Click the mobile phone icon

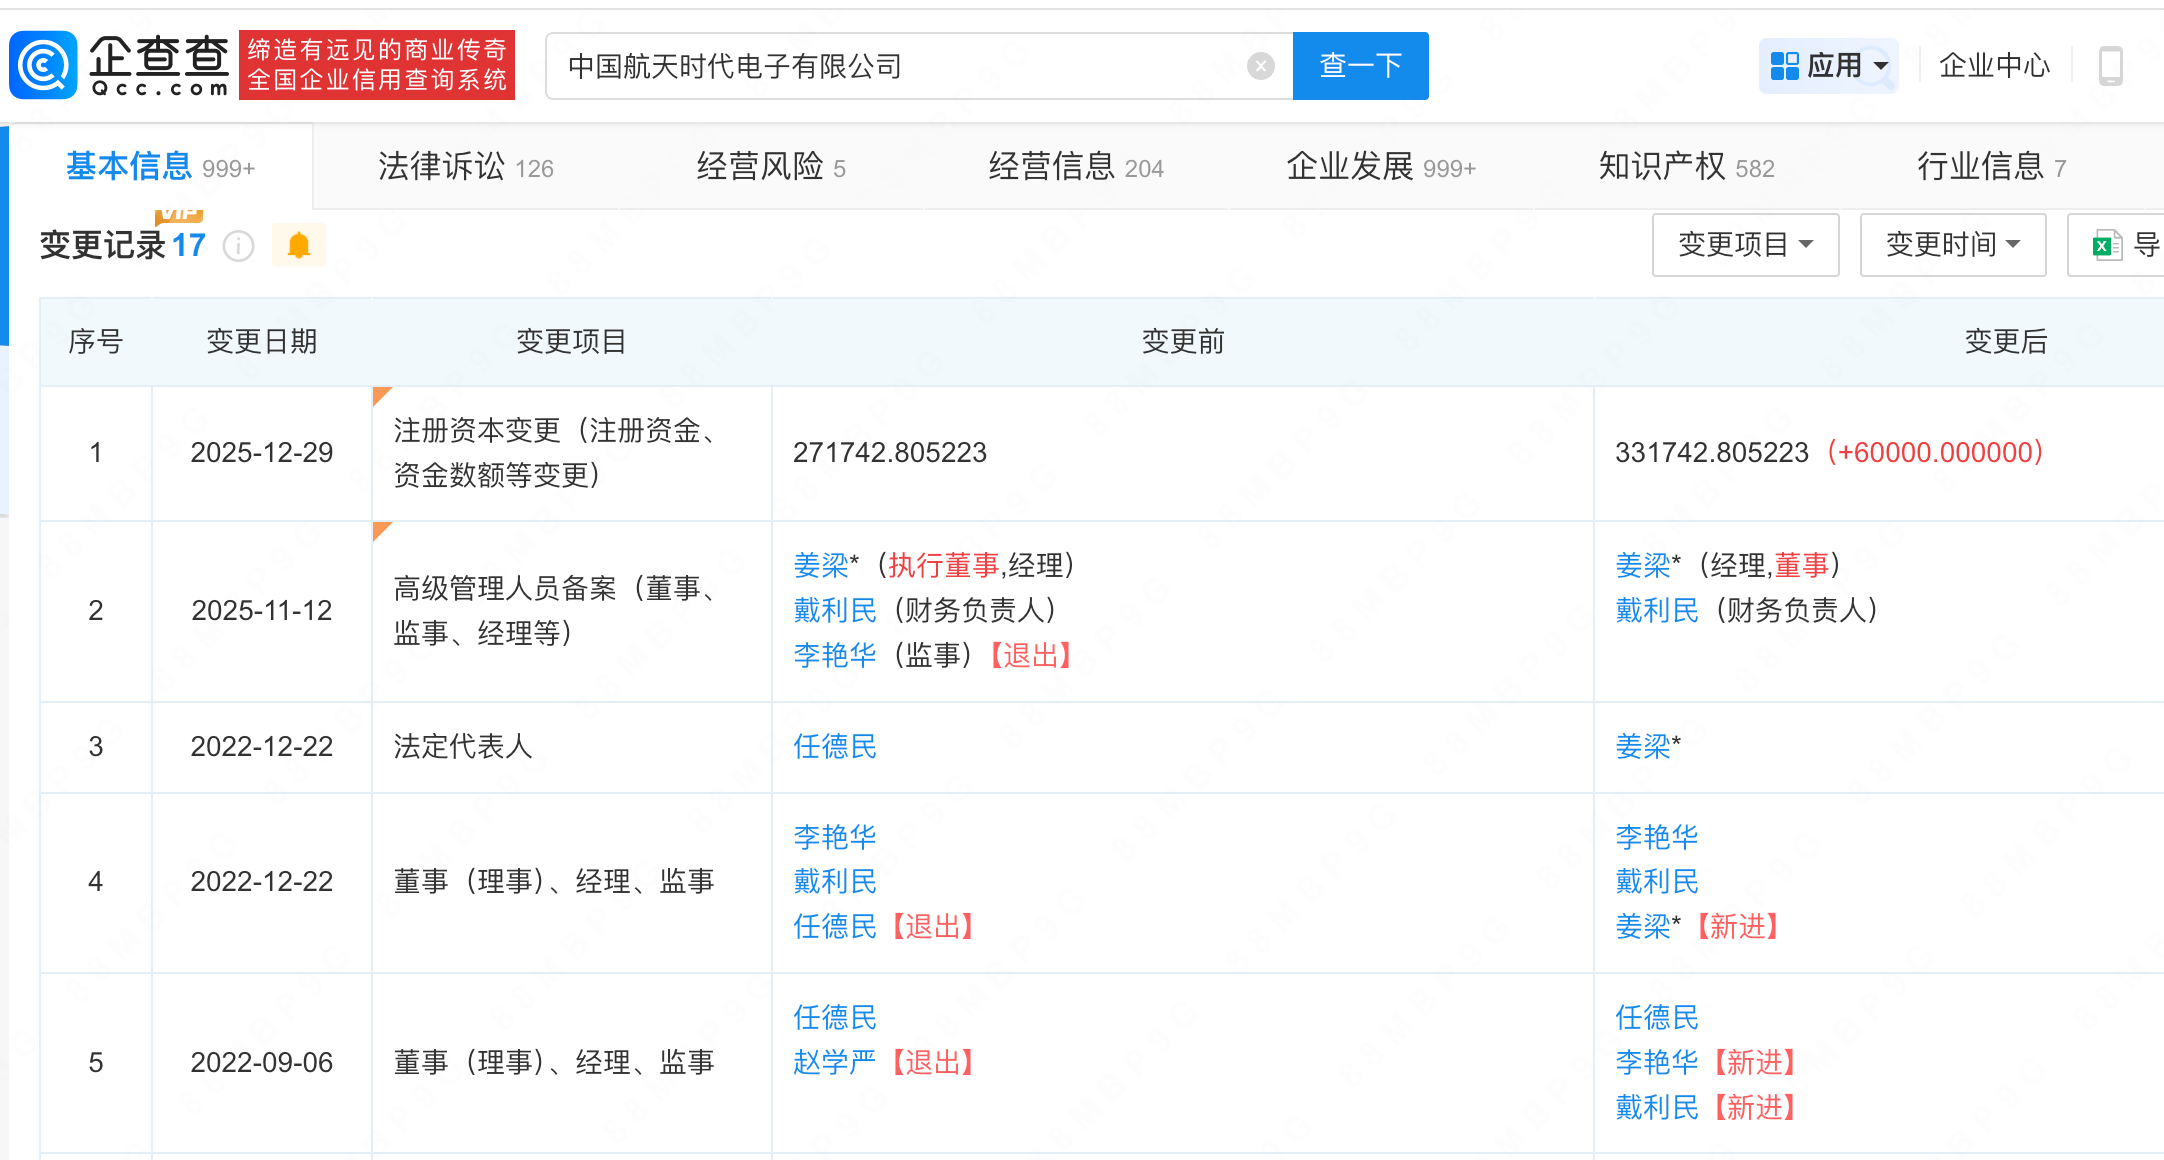2110,66
